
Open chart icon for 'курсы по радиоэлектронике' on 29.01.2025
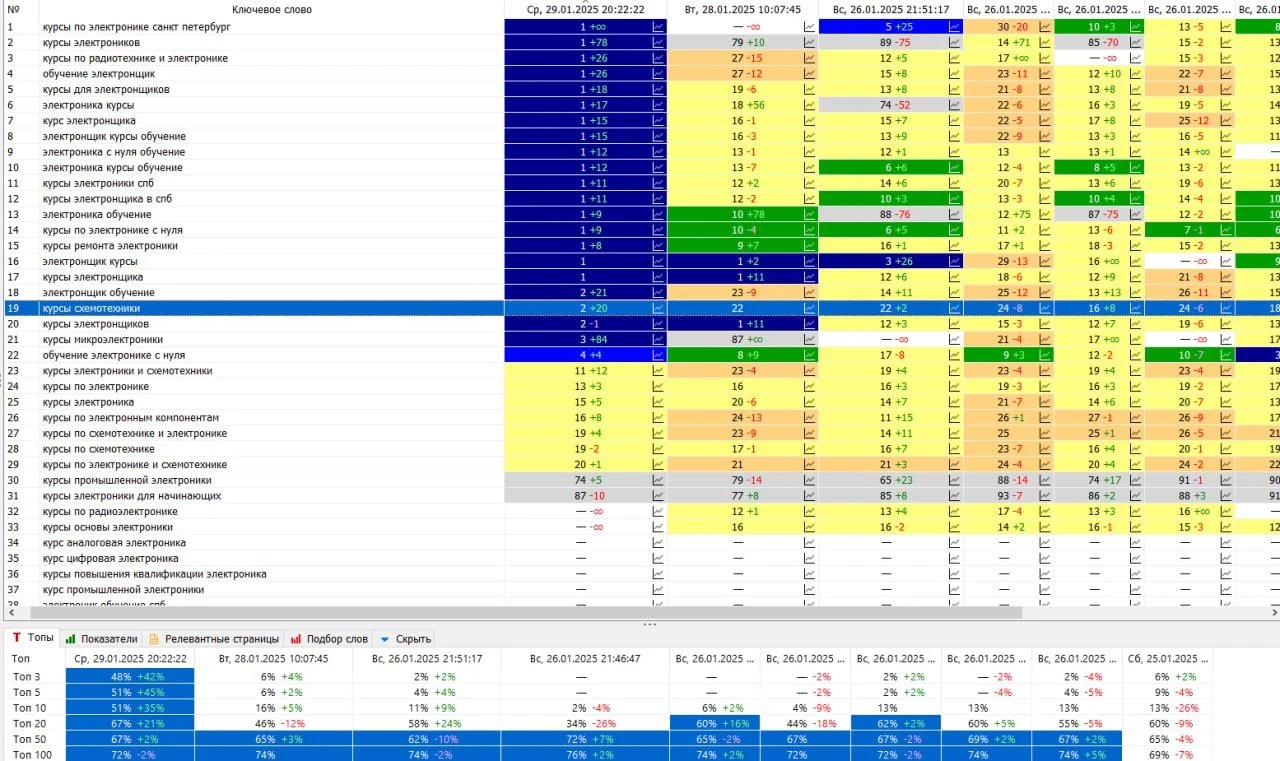click(658, 512)
